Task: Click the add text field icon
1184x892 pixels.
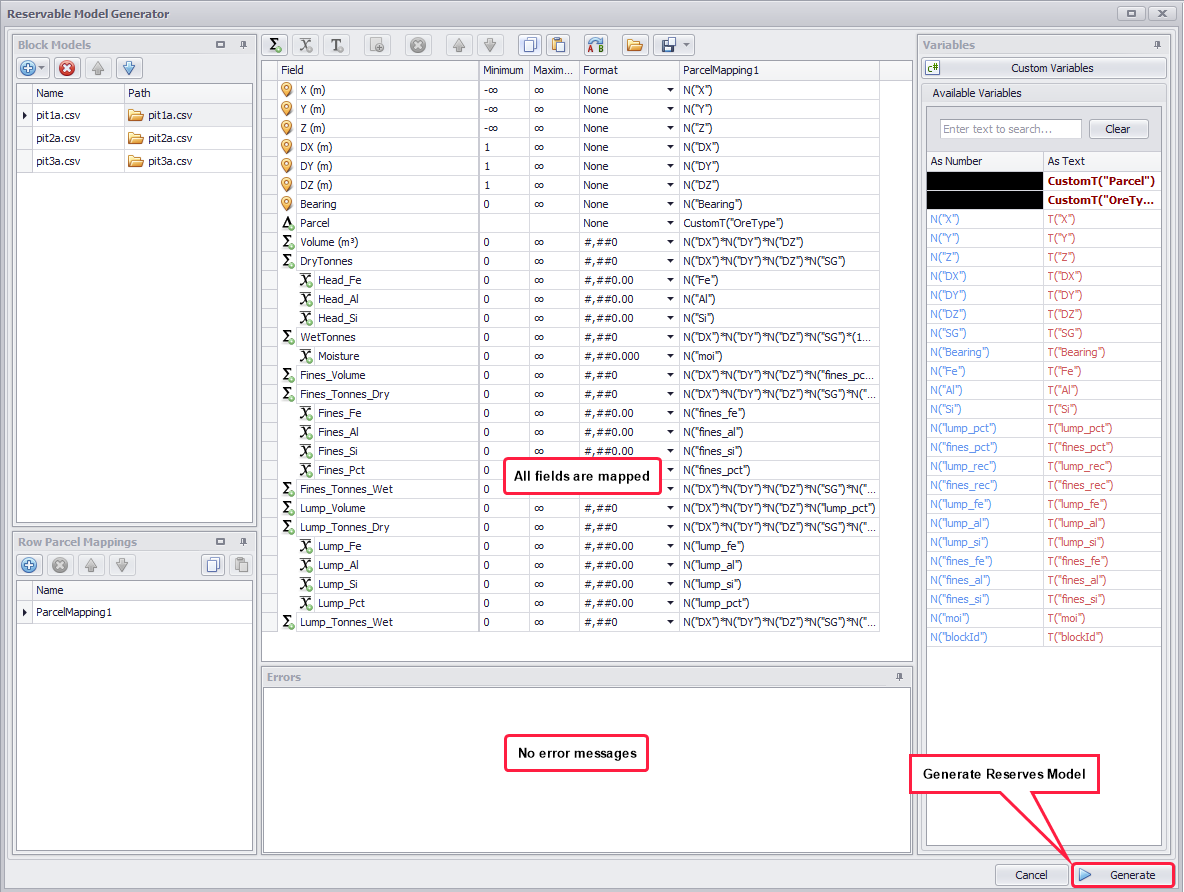Action: click(337, 45)
